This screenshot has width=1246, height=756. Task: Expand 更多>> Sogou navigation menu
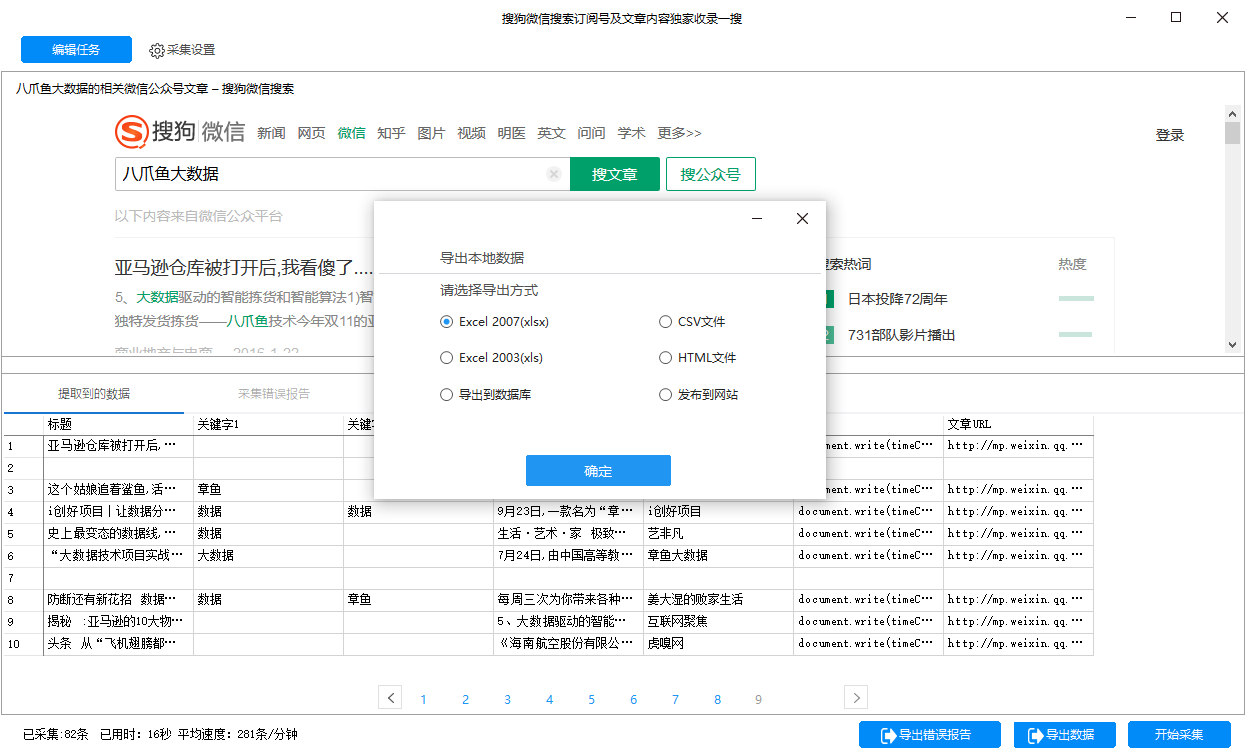pos(679,133)
